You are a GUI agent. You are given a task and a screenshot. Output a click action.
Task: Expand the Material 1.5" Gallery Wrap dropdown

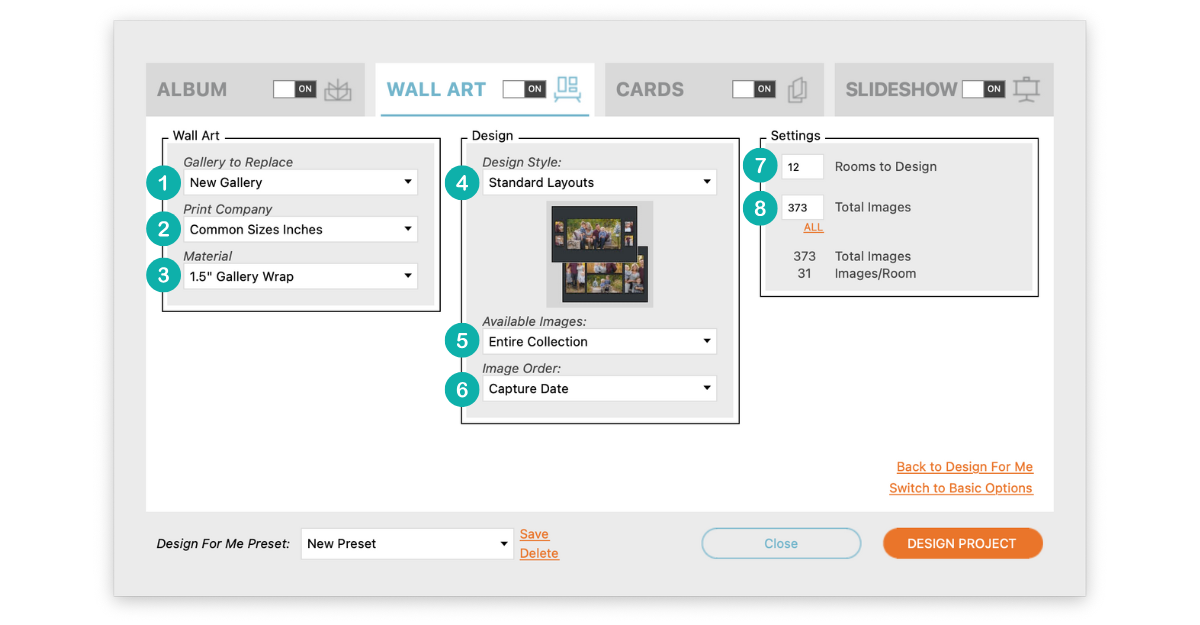click(300, 276)
